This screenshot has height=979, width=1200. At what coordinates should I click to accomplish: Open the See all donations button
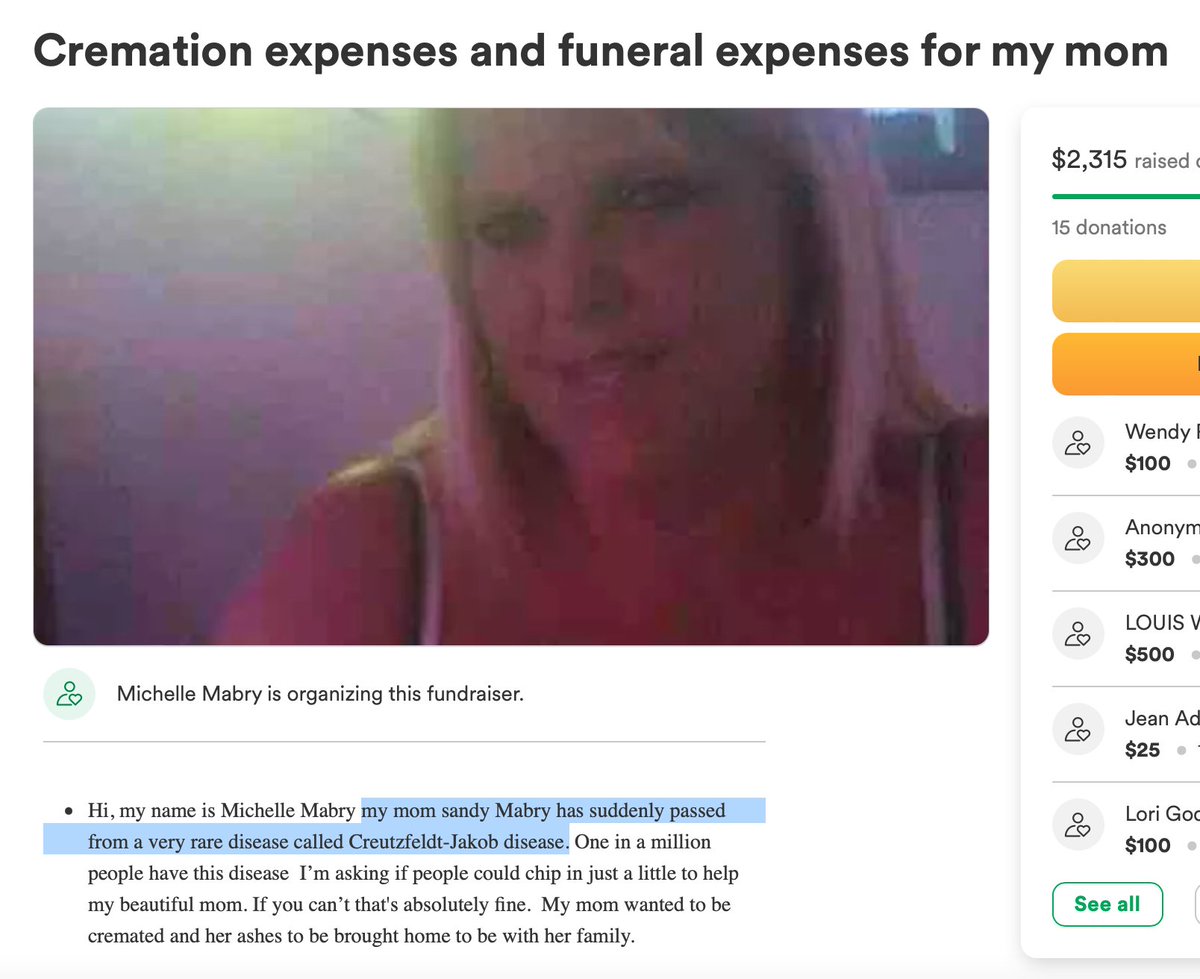[x=1107, y=904]
